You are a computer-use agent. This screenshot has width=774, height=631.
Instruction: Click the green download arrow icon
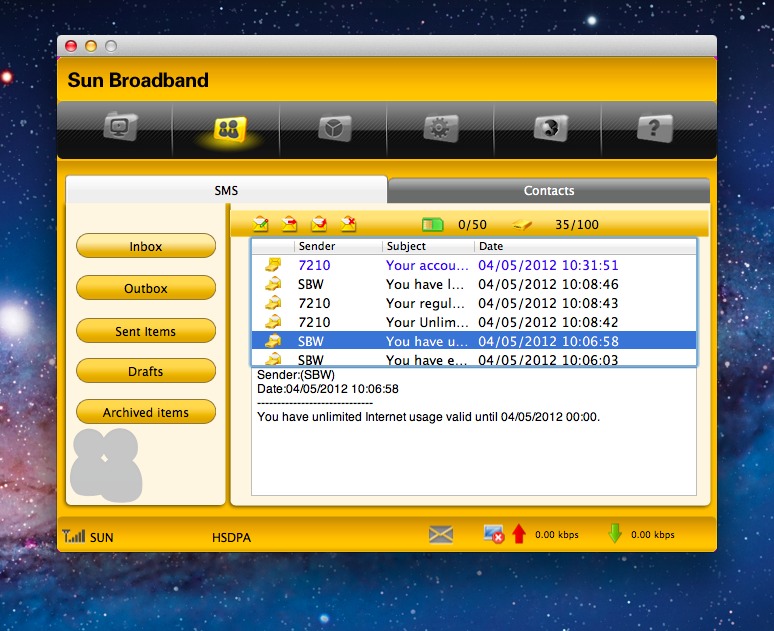[615, 534]
